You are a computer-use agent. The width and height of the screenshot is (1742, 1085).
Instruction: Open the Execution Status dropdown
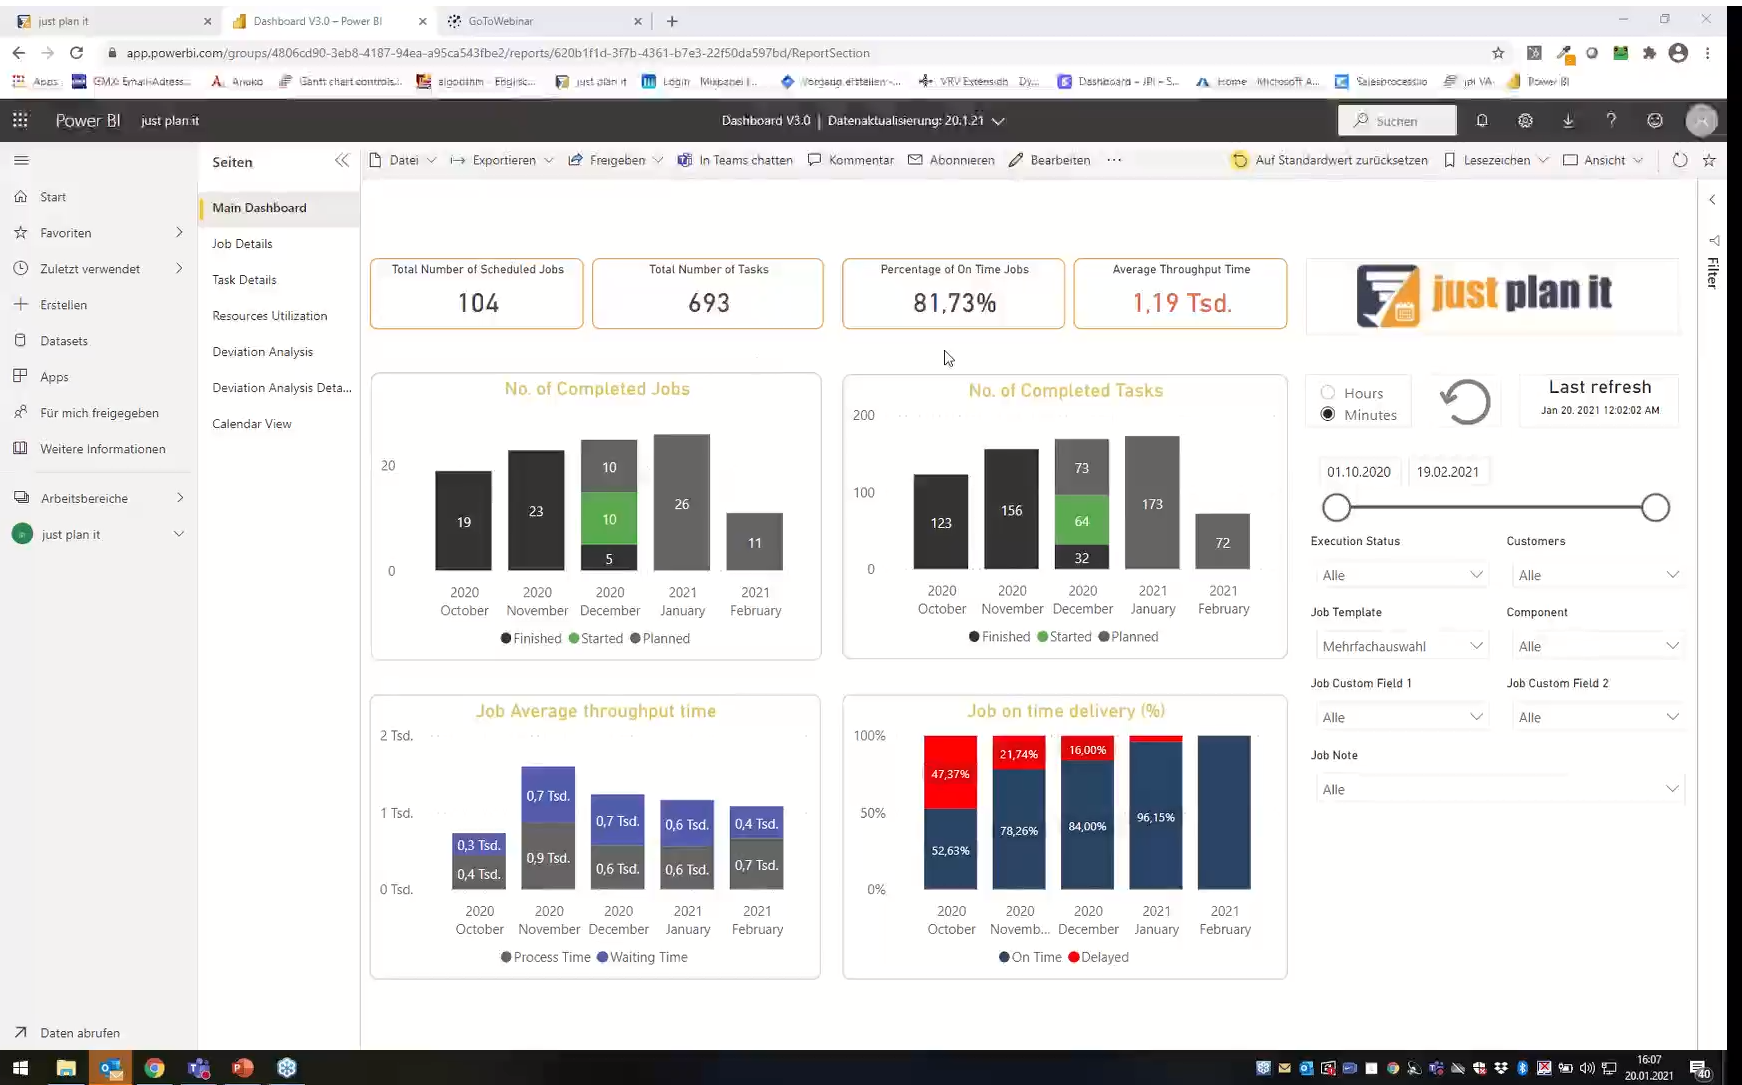click(x=1401, y=574)
